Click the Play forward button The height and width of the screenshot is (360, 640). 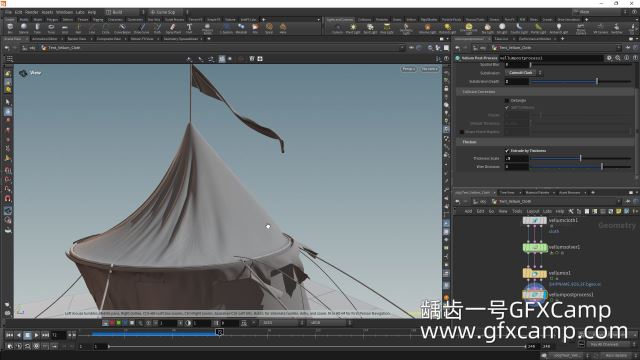36,335
